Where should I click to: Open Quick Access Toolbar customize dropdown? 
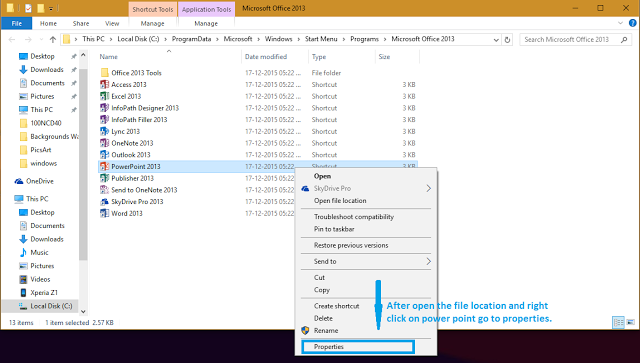tap(51, 8)
